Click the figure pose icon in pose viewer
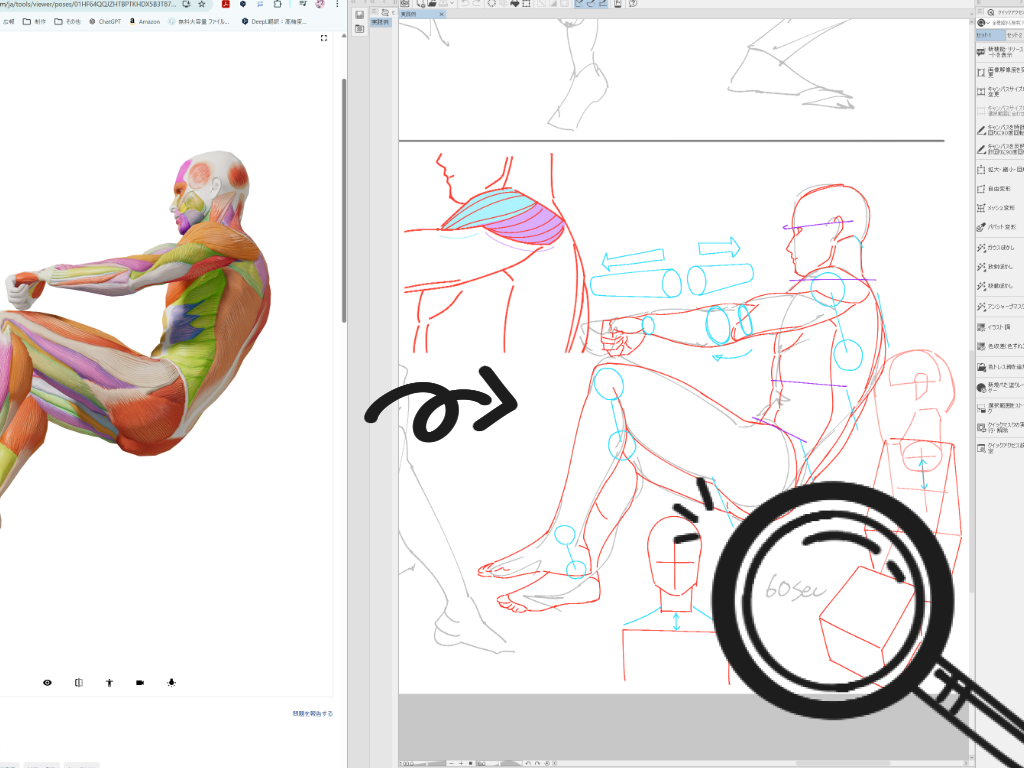 (109, 682)
